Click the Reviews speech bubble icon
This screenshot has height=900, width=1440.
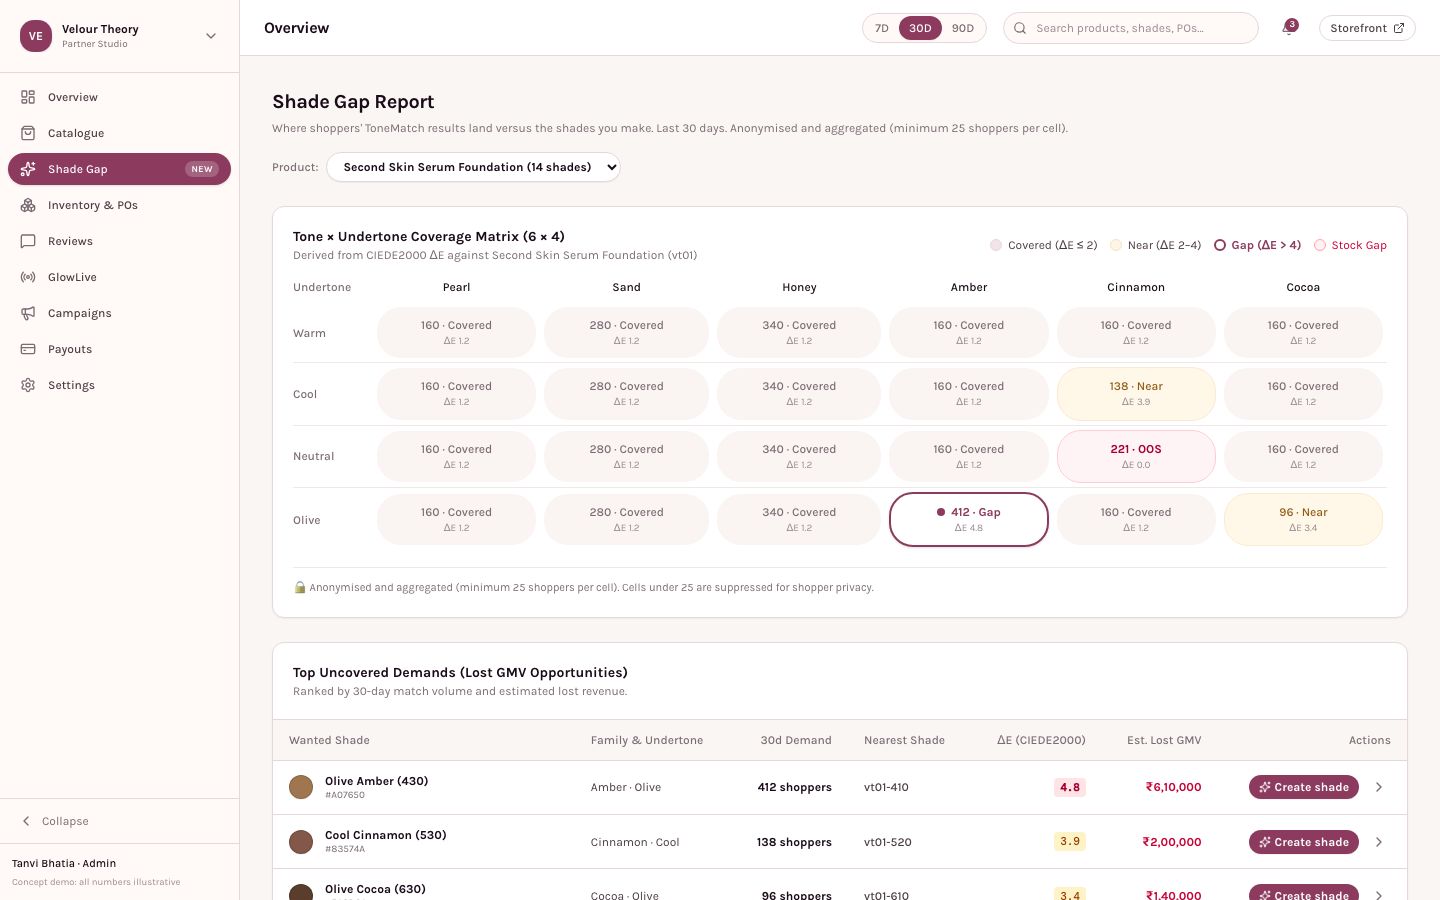(28, 241)
